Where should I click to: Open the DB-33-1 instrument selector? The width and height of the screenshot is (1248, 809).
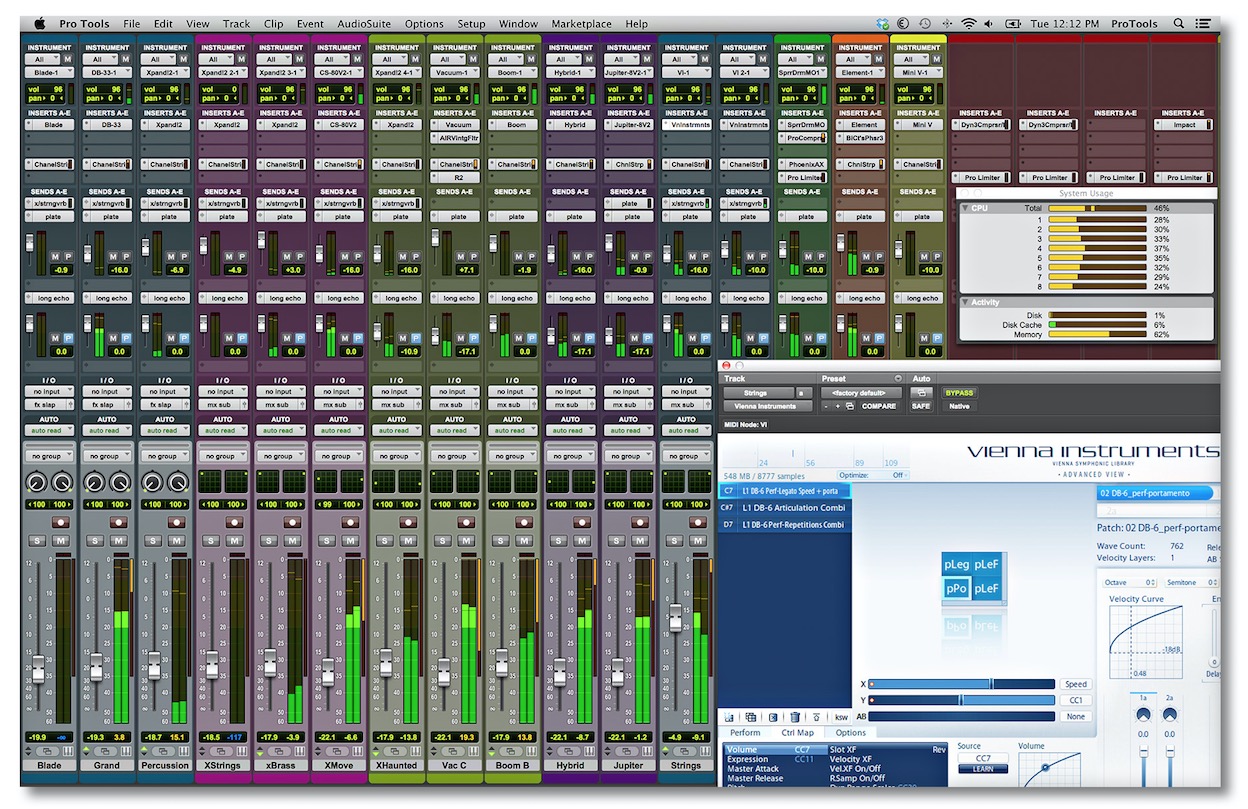pos(107,72)
